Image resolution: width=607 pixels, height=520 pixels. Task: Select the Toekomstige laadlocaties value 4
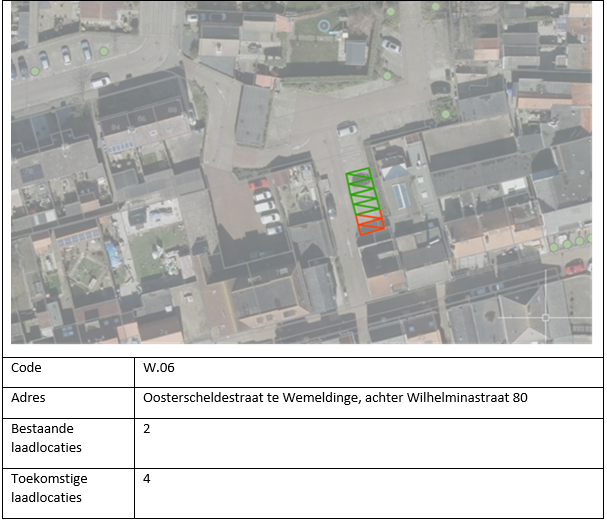pyautogui.click(x=147, y=478)
